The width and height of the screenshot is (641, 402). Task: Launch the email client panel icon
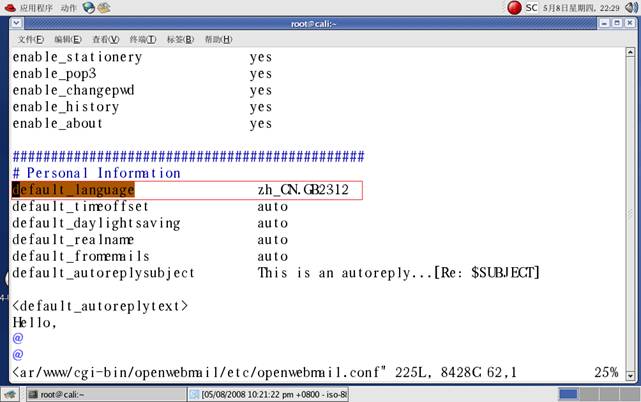click(x=105, y=7)
